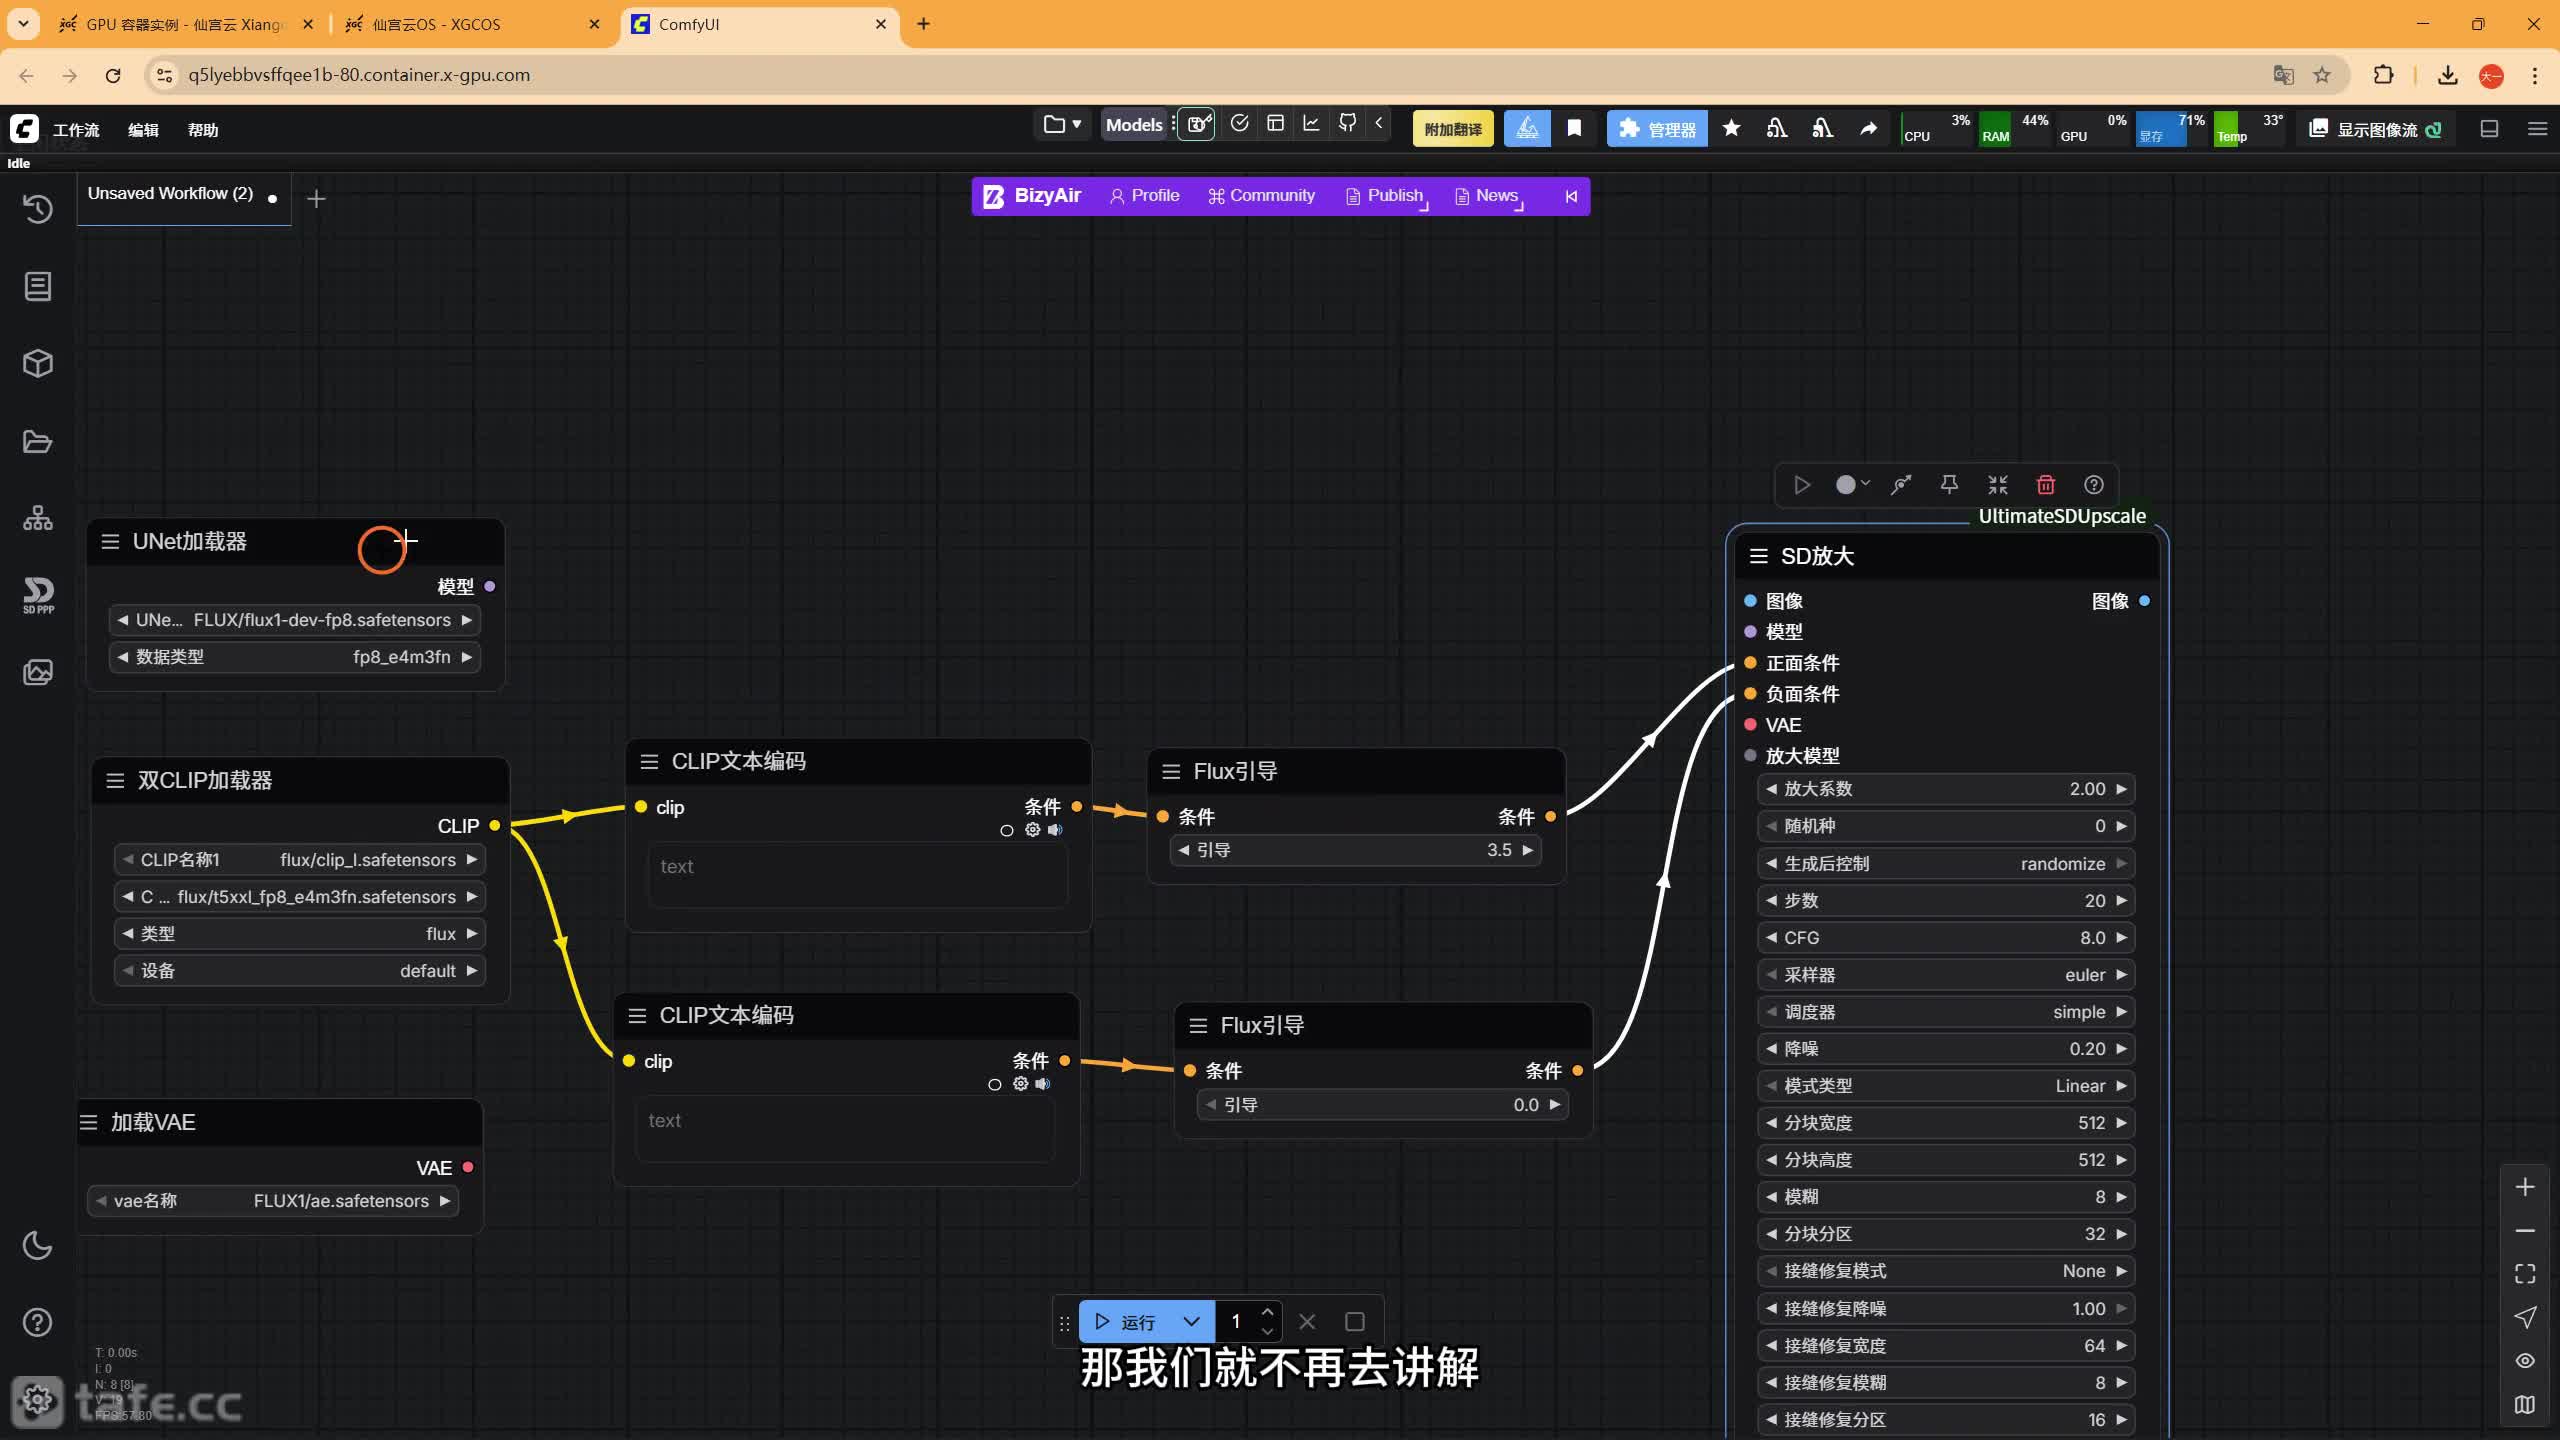The width and height of the screenshot is (2560, 1440).
Task: Fit view to canvas
Action: coord(2525,1274)
